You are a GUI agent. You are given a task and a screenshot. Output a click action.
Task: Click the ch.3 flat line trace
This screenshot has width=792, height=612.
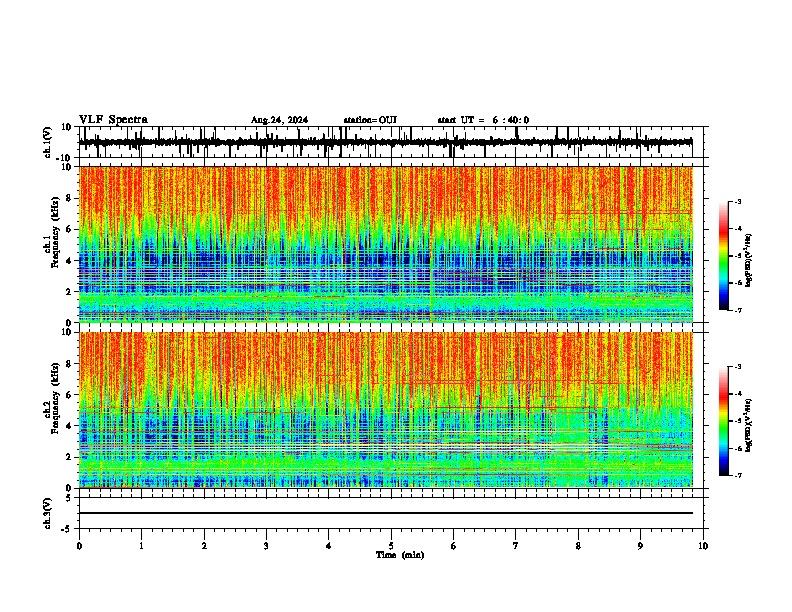pos(385,513)
